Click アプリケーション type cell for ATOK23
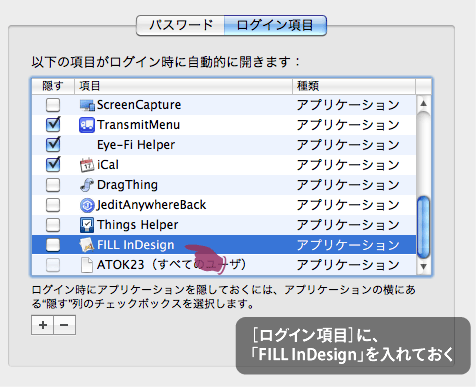The image size is (476, 387). tap(348, 265)
